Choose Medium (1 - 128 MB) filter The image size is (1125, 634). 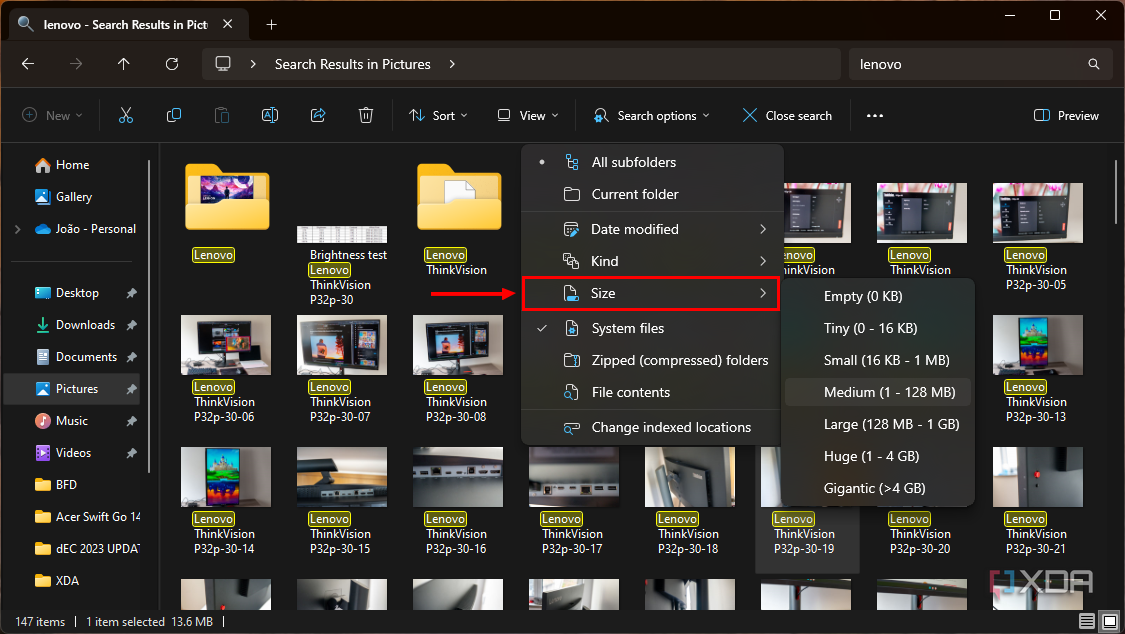(x=877, y=392)
